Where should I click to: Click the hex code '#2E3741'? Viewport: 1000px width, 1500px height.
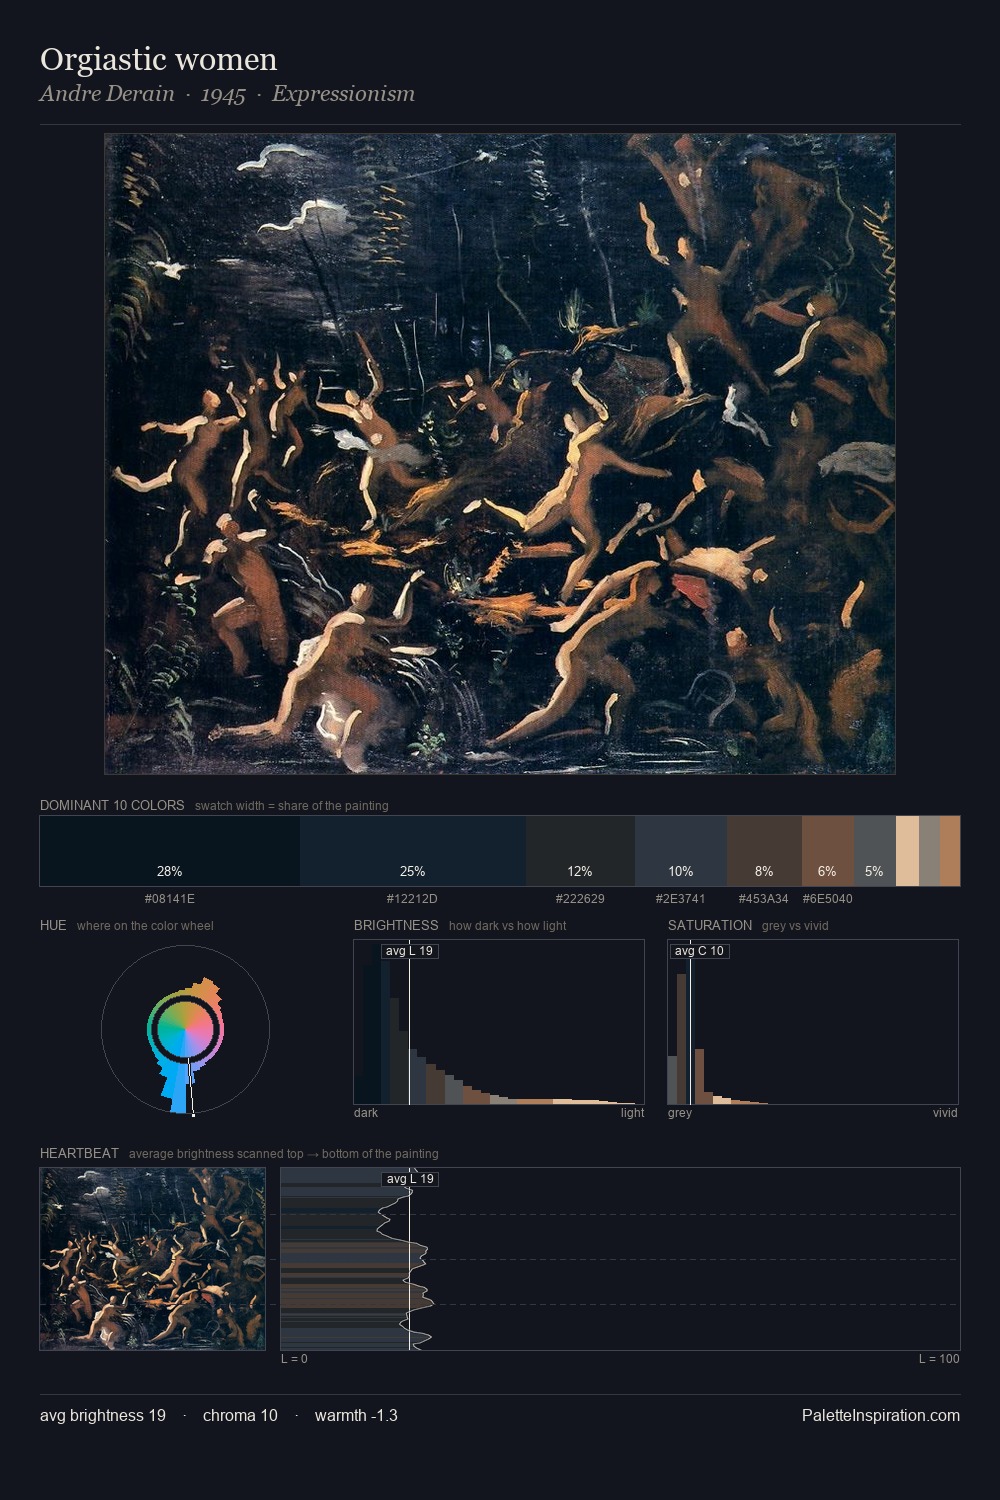(x=680, y=898)
